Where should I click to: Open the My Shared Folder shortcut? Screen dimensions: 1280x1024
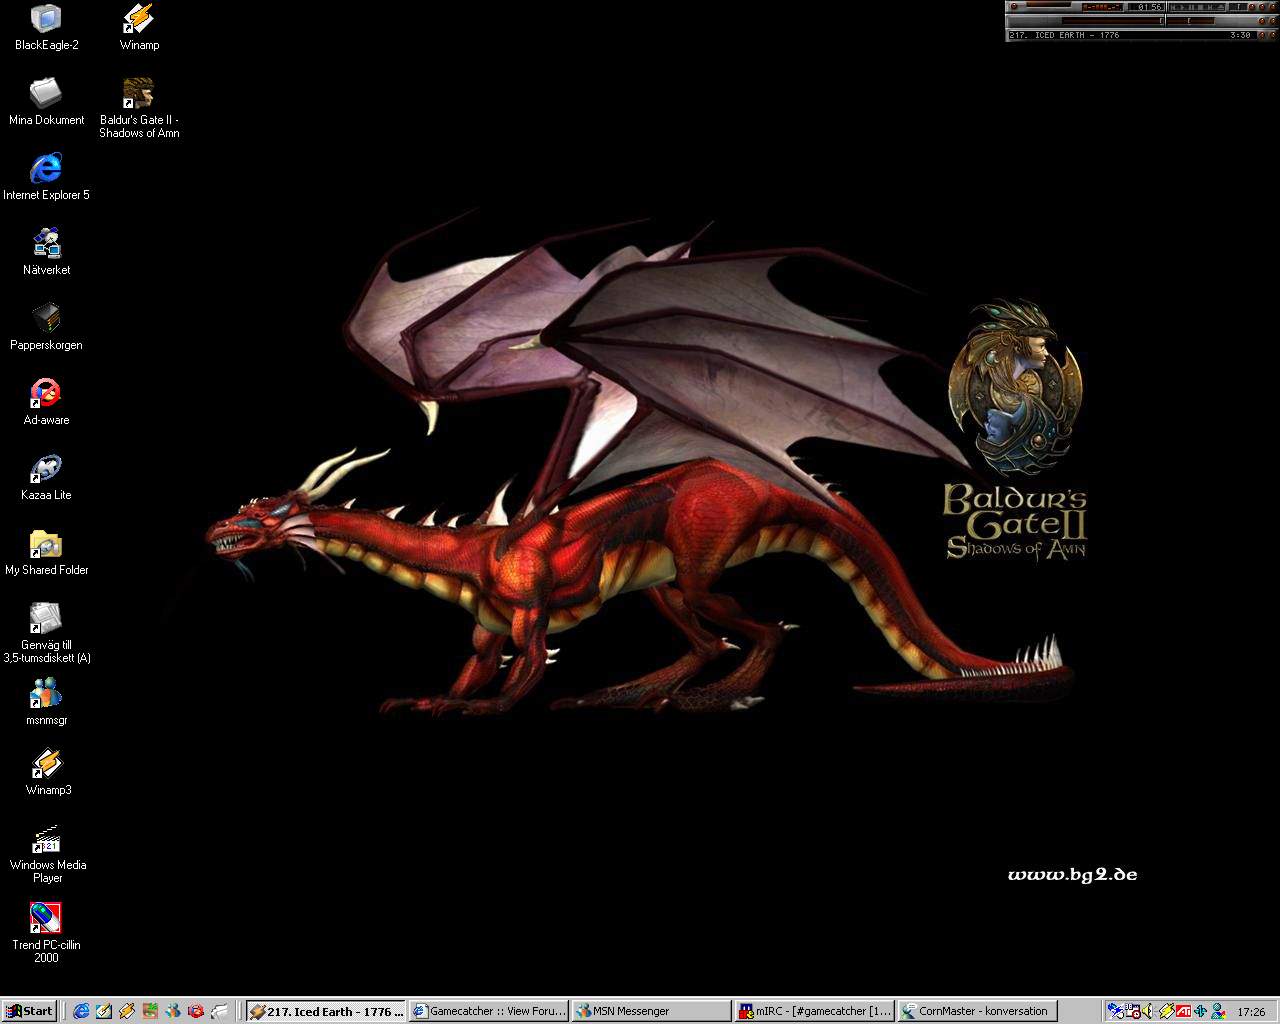coord(46,553)
